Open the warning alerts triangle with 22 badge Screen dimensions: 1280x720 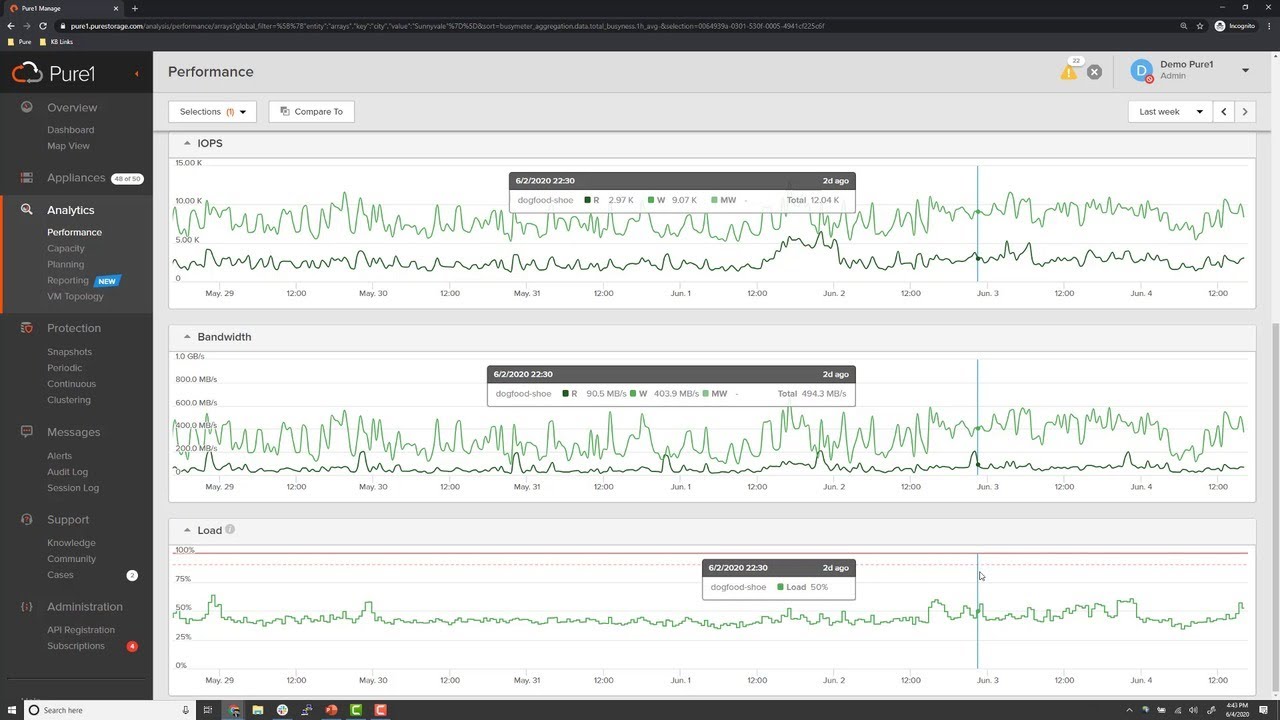1070,71
